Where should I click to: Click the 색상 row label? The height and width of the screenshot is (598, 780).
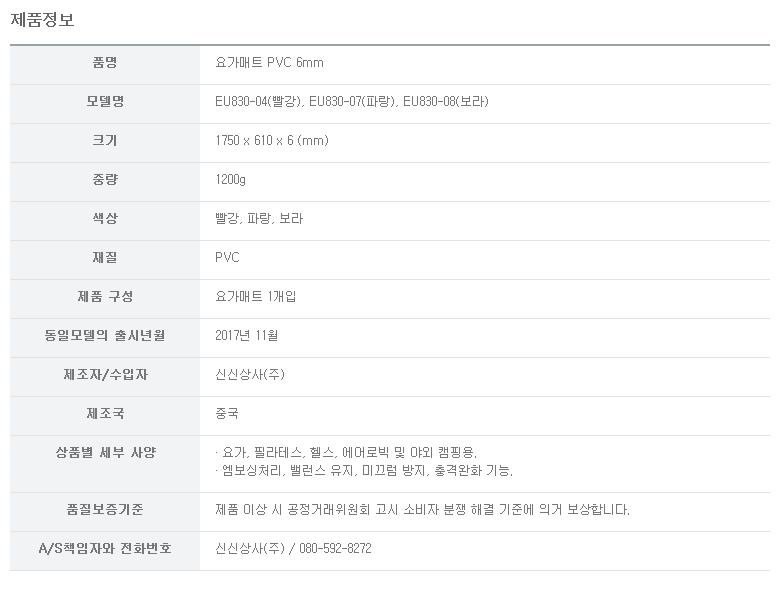click(x=104, y=219)
